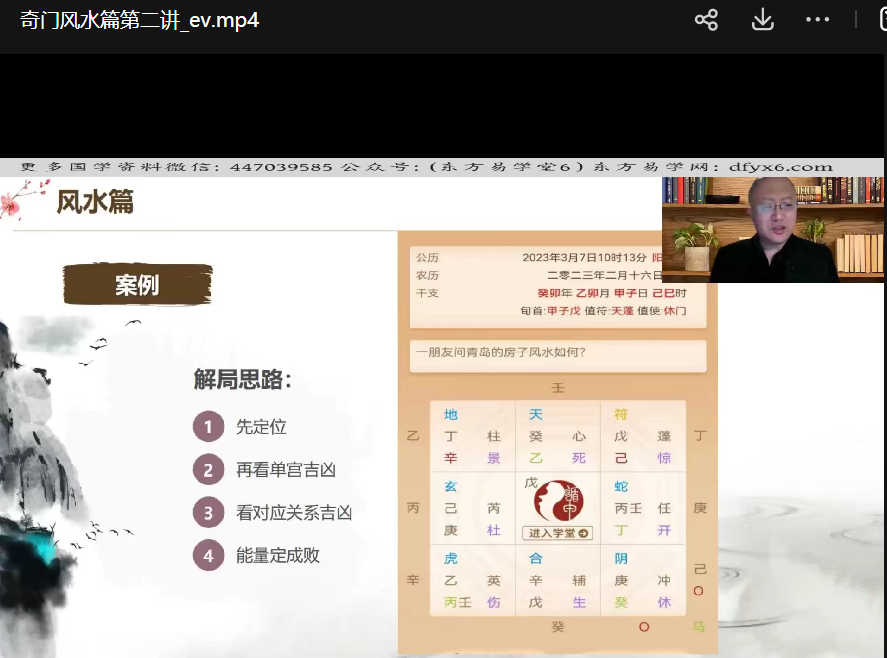
Task: Click the question box about 青岛 house feng shui
Action: coord(557,352)
